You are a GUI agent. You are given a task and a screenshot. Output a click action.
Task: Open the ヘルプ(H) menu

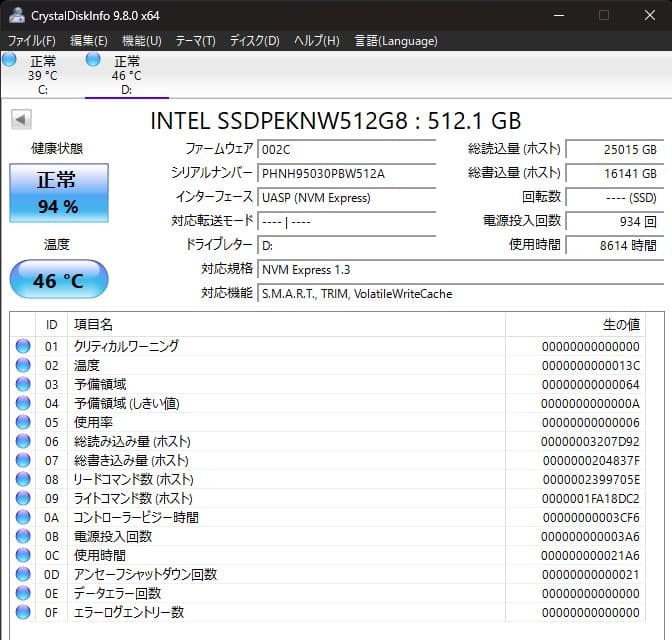click(x=317, y=41)
